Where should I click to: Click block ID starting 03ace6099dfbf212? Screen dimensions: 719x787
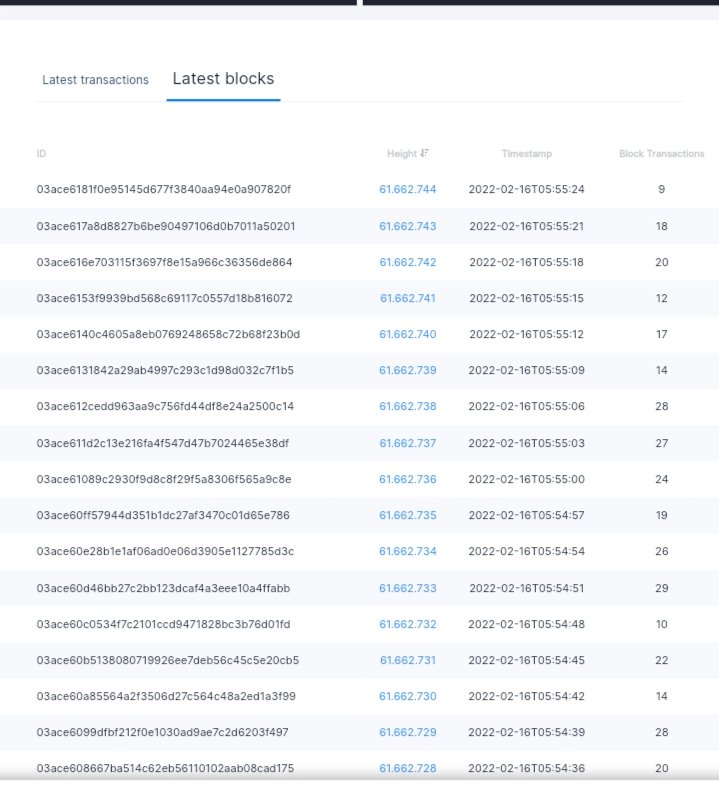coord(163,733)
